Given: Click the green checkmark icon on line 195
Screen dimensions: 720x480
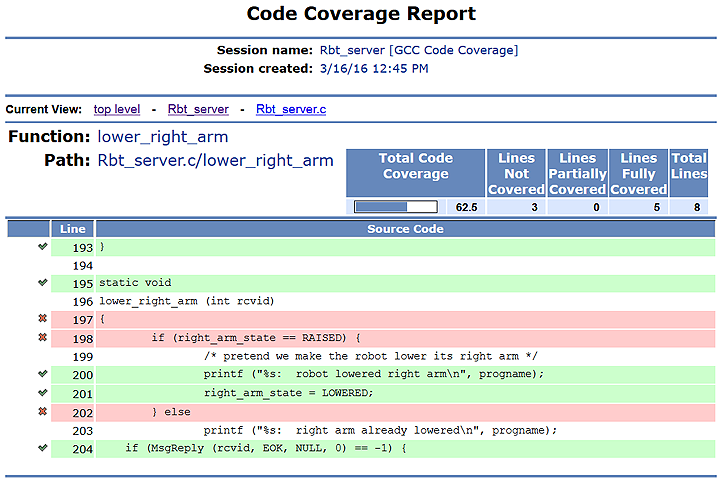Looking at the screenshot, I should (x=42, y=283).
